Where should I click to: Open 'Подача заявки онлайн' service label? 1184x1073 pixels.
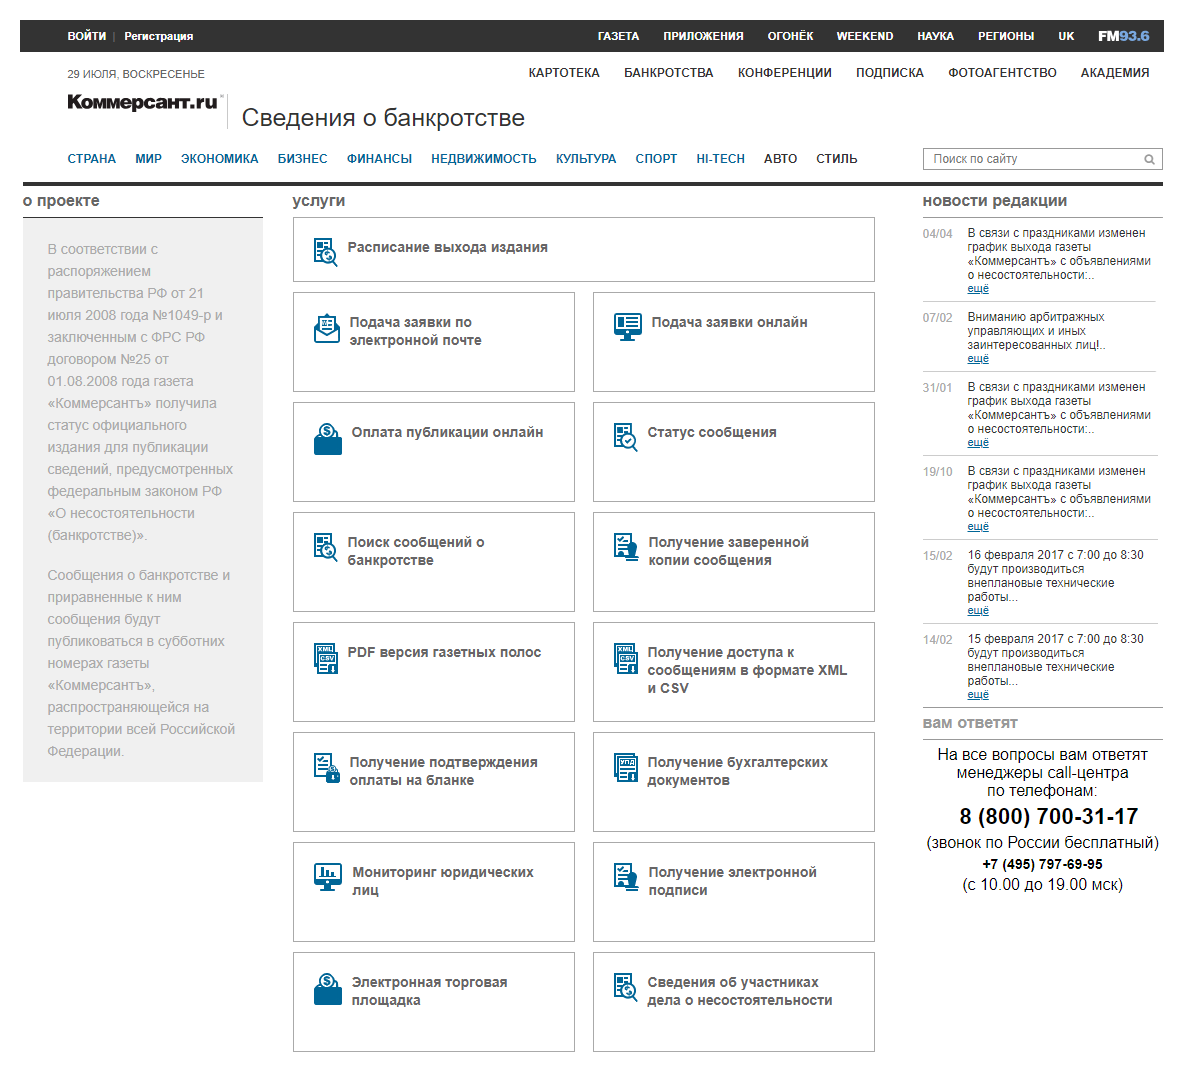tap(729, 322)
